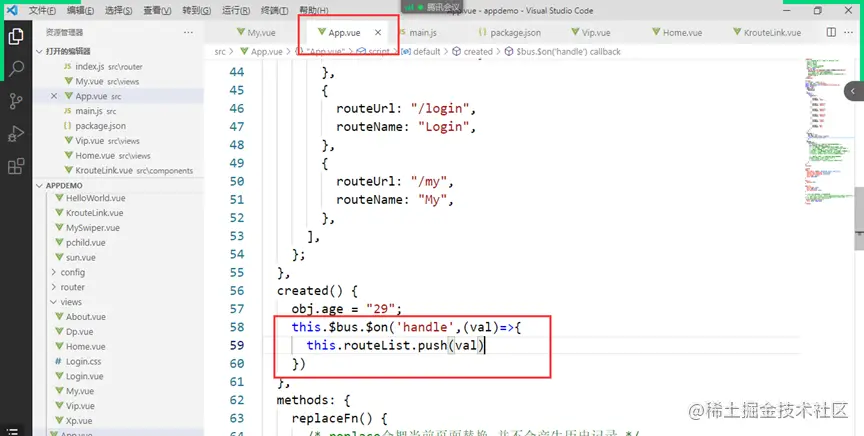Switch to the main.js tab
Viewport: 864px width, 436px height.
pos(418,33)
